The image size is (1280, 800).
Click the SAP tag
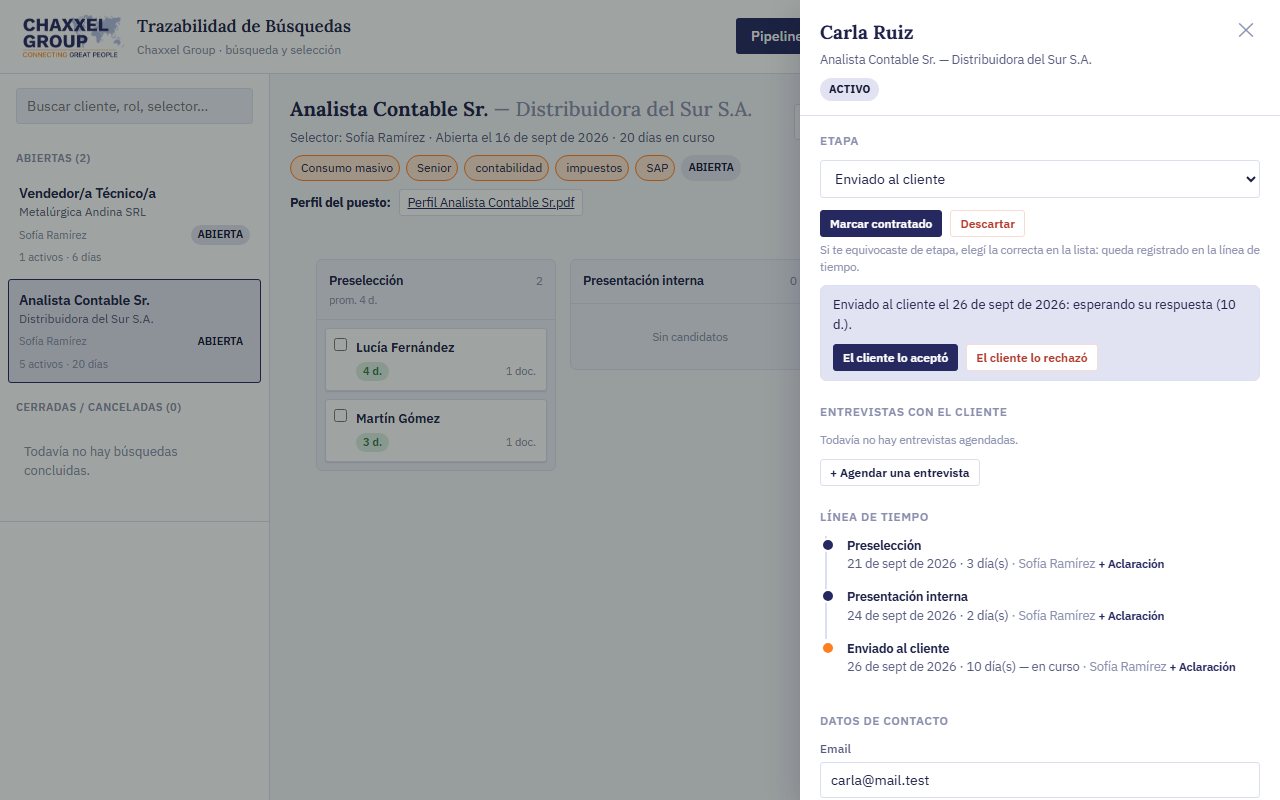657,168
